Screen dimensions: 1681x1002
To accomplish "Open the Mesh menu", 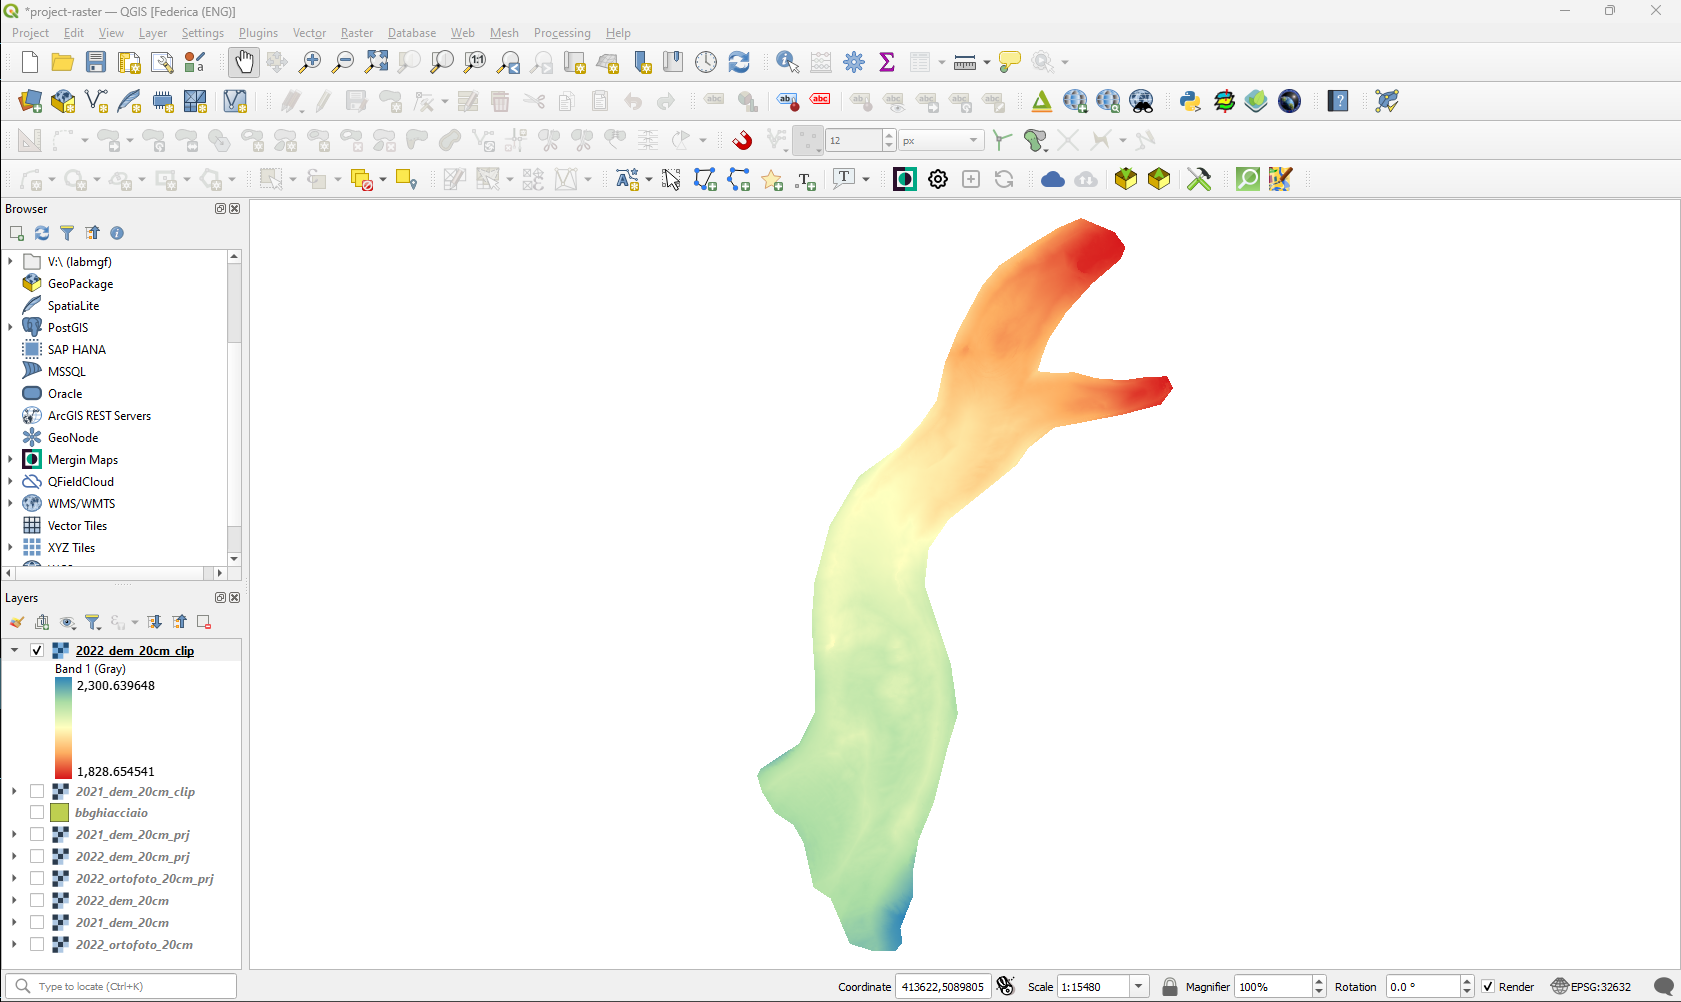I will tap(504, 33).
